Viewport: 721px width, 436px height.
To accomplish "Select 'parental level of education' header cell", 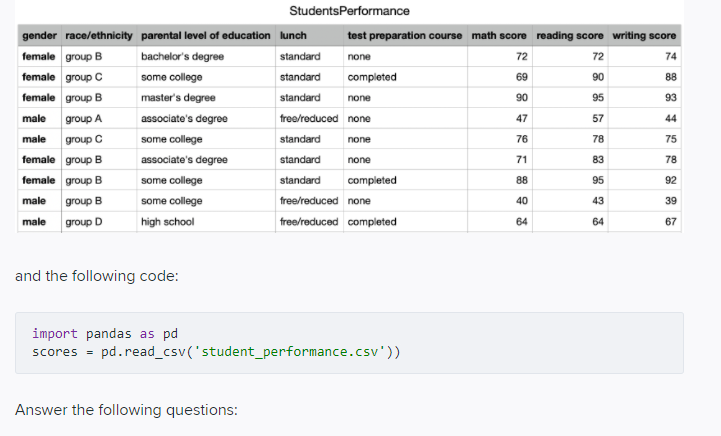I will click(206, 36).
